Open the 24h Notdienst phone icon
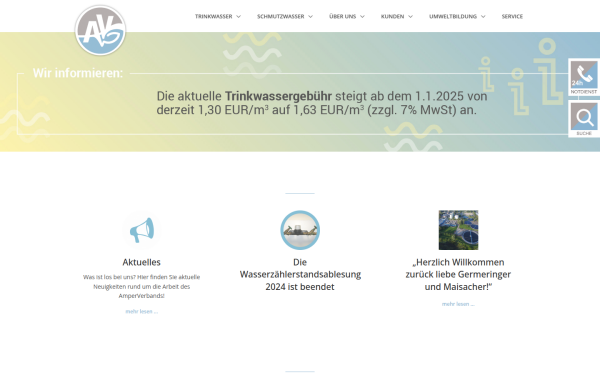 point(584,78)
